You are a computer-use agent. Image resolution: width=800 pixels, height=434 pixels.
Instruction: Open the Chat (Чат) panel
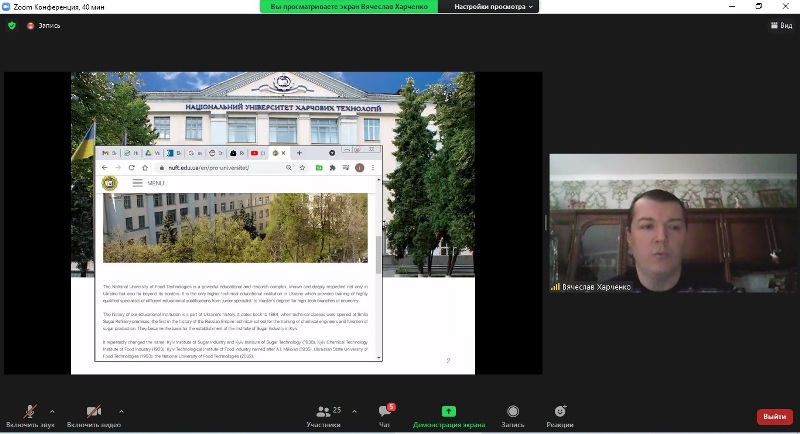pos(384,416)
